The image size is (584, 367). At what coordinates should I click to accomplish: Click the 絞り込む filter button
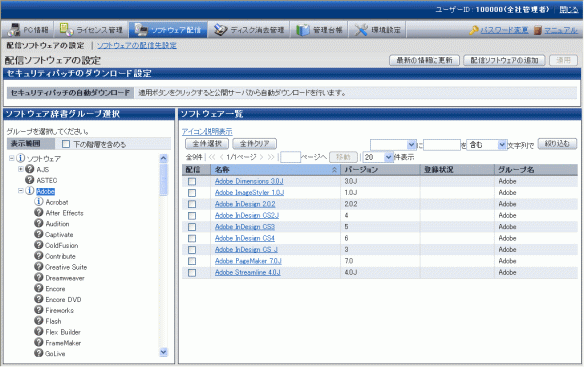[x=557, y=144]
